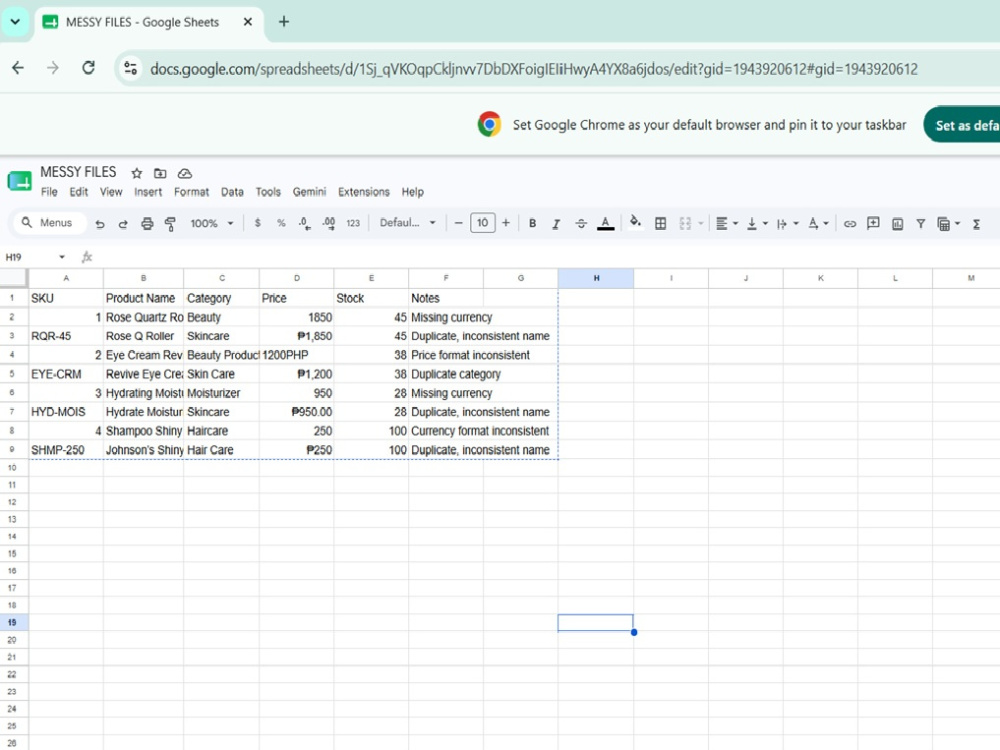
Task: Open the Edit menu
Action: 78,192
